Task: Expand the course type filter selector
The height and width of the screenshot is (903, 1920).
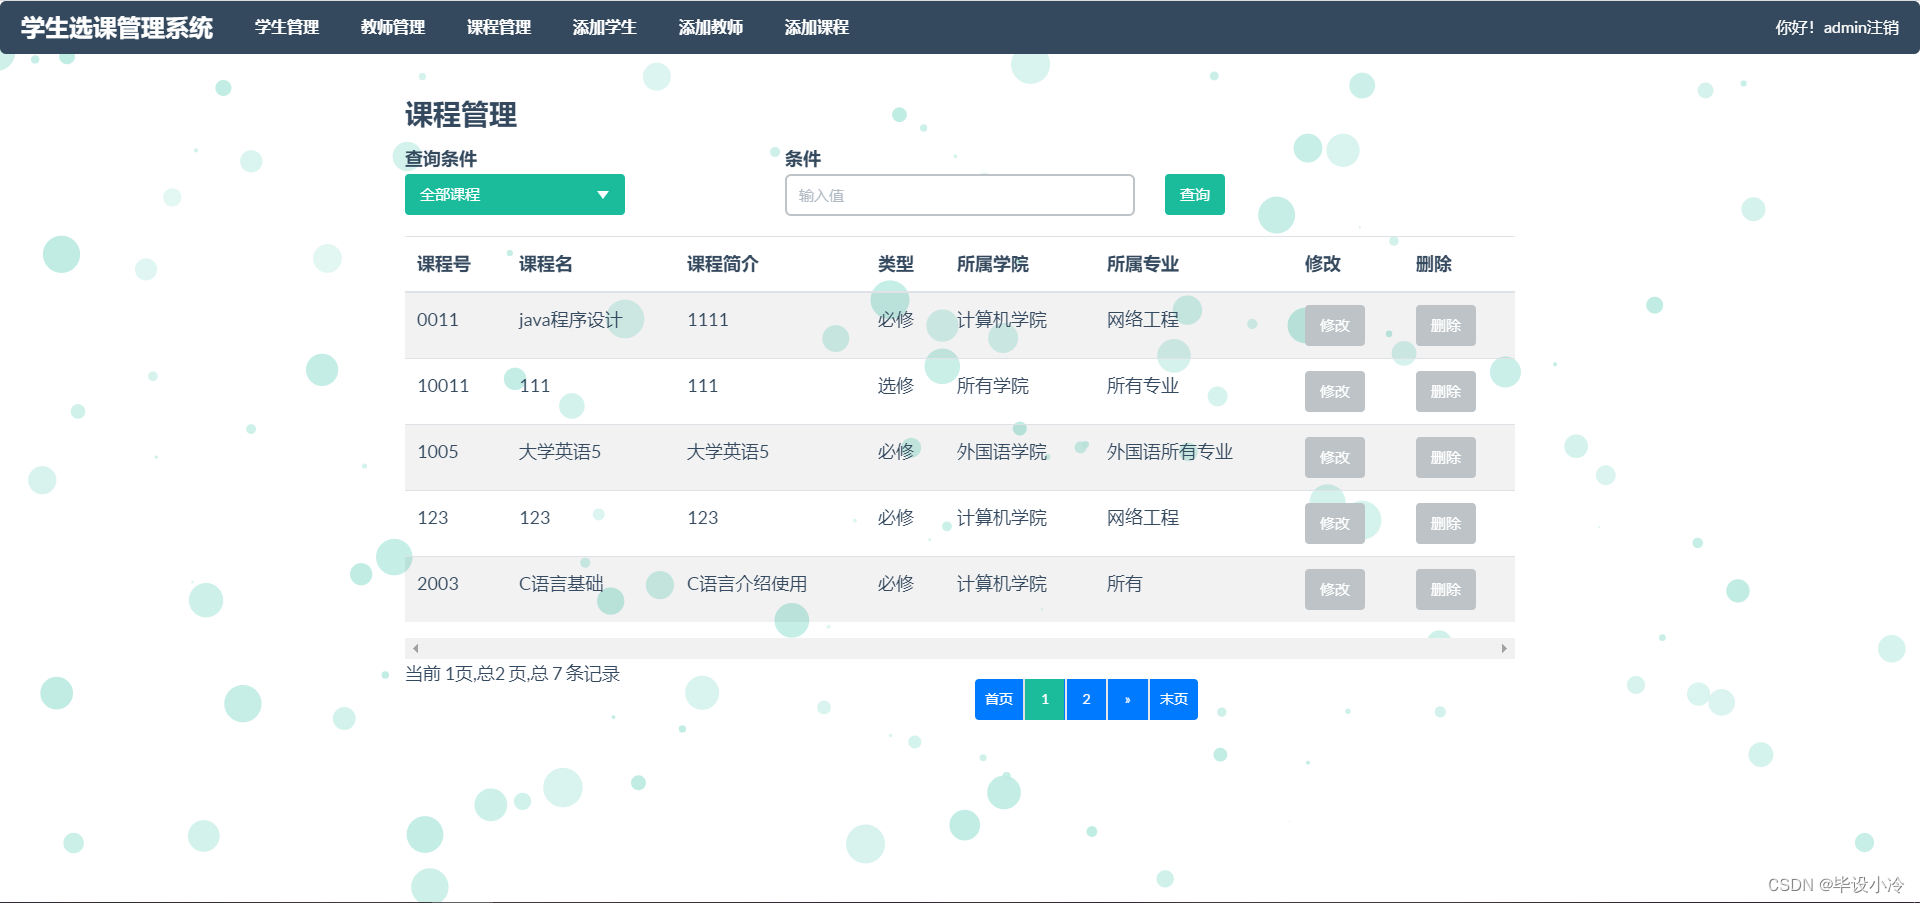Action: coord(514,194)
